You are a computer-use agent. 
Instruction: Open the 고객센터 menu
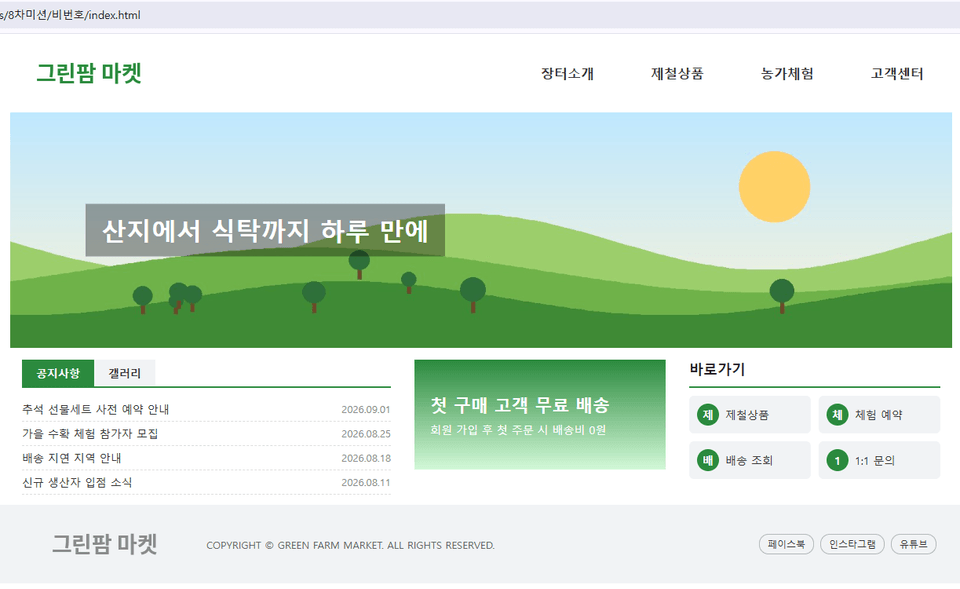pos(897,73)
